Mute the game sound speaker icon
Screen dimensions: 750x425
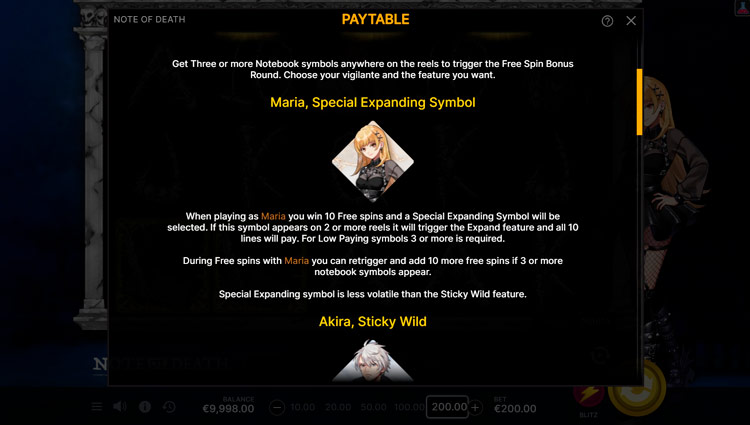click(120, 407)
